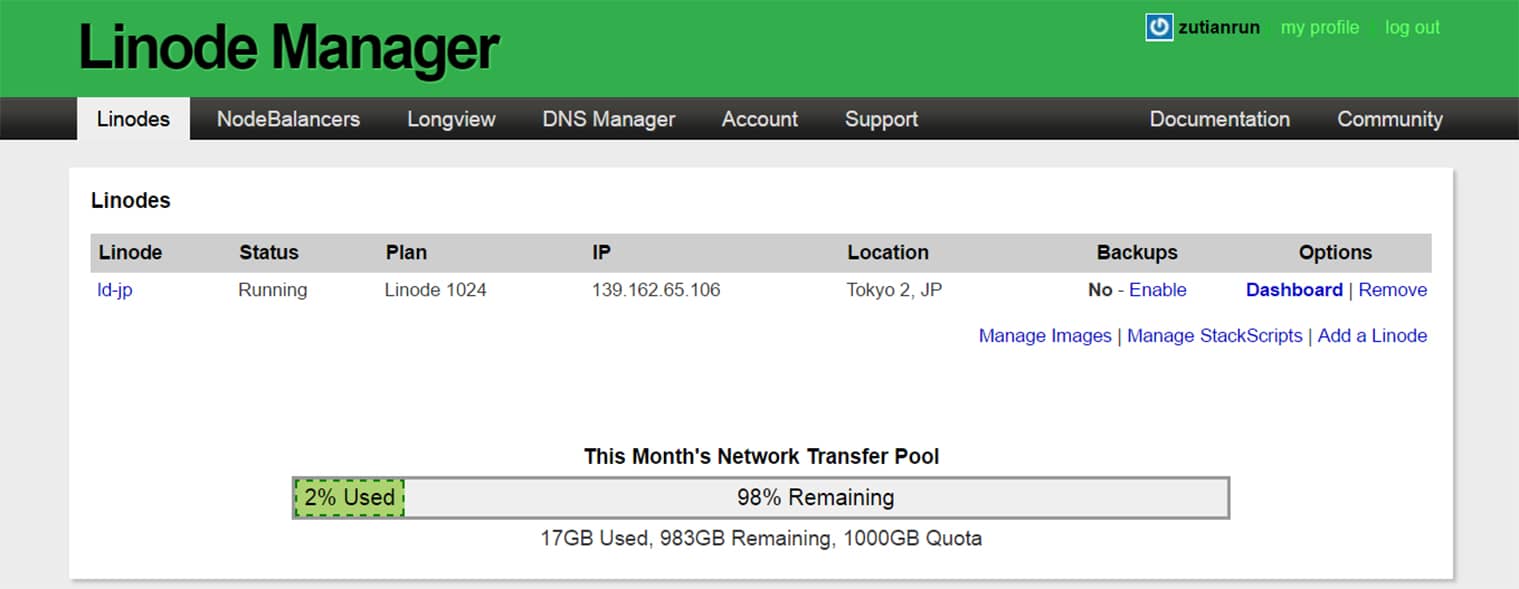Click the power icon next to zutianrun
This screenshot has height=589, width=1519.
[x=1159, y=27]
